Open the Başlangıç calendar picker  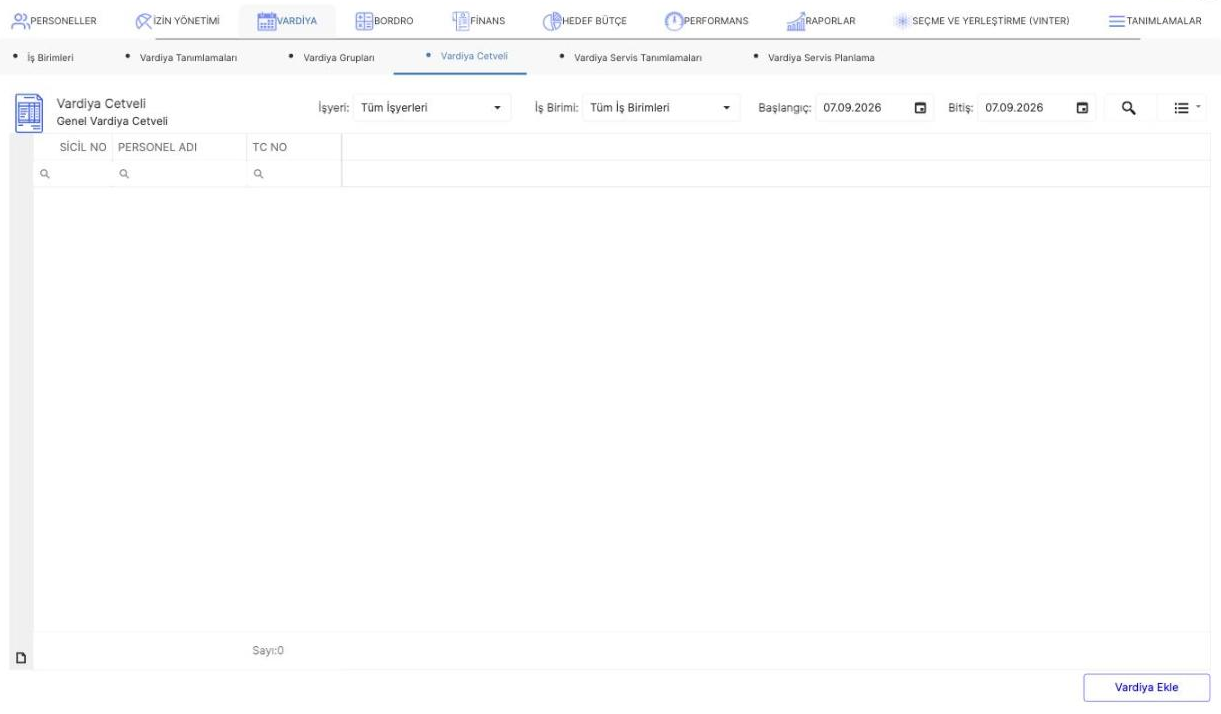click(x=921, y=108)
